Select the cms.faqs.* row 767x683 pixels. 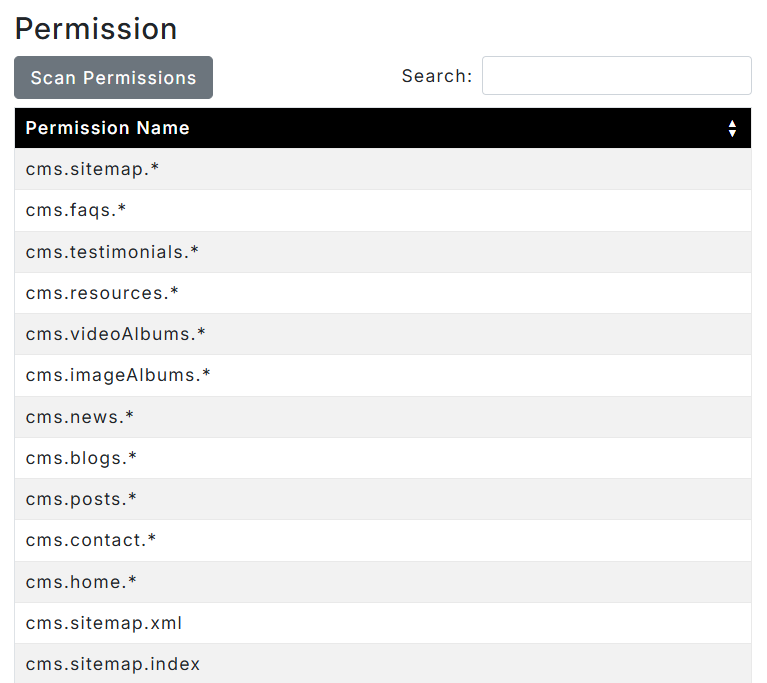click(383, 210)
